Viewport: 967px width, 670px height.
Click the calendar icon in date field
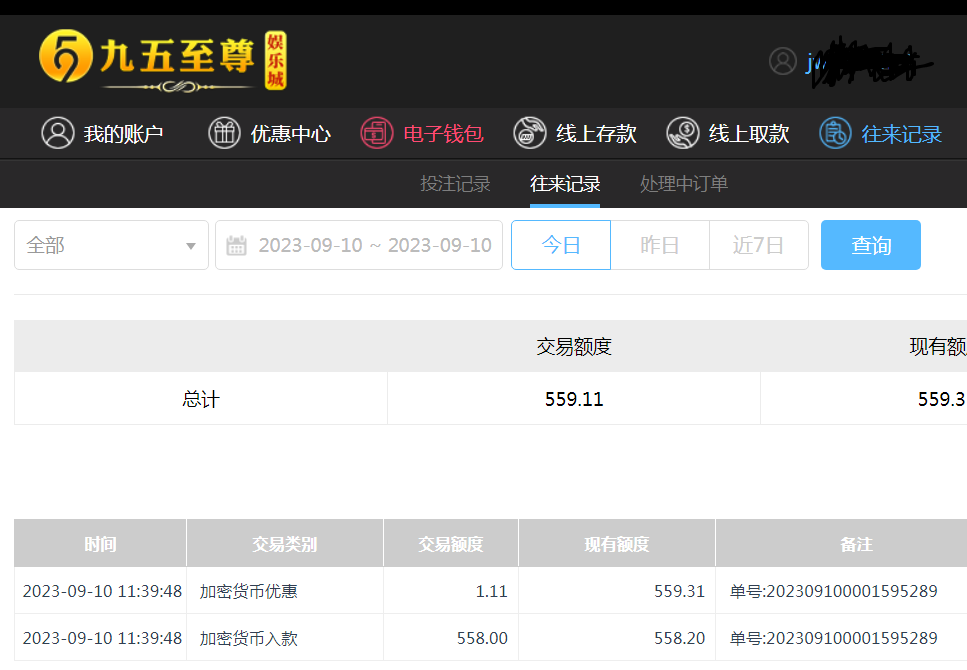tap(236, 246)
